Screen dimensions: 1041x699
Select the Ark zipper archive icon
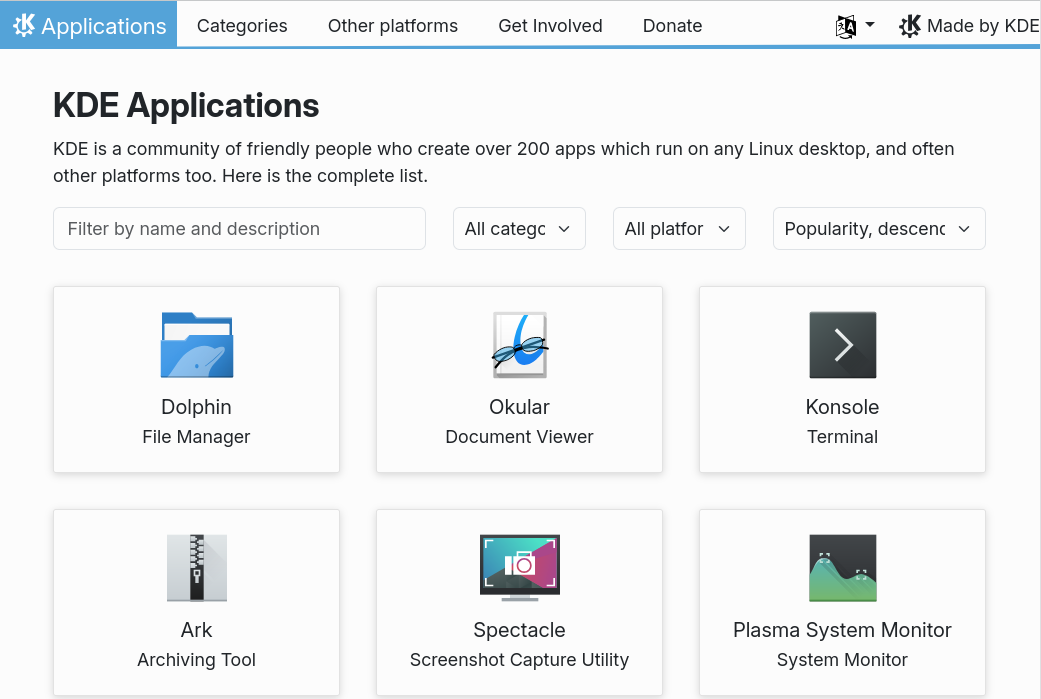[x=196, y=568]
